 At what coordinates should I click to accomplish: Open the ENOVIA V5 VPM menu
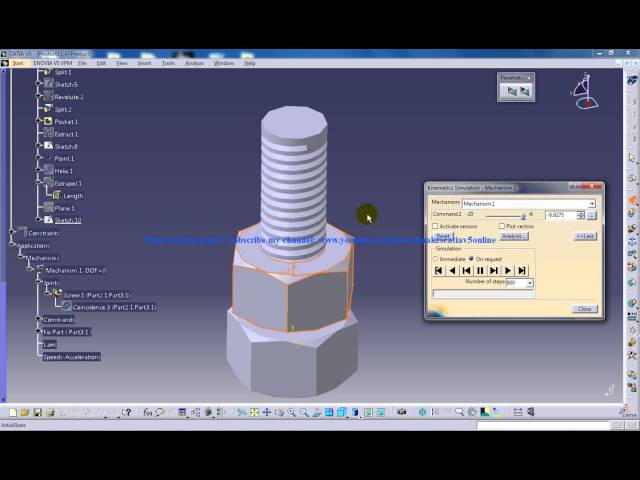click(52, 63)
